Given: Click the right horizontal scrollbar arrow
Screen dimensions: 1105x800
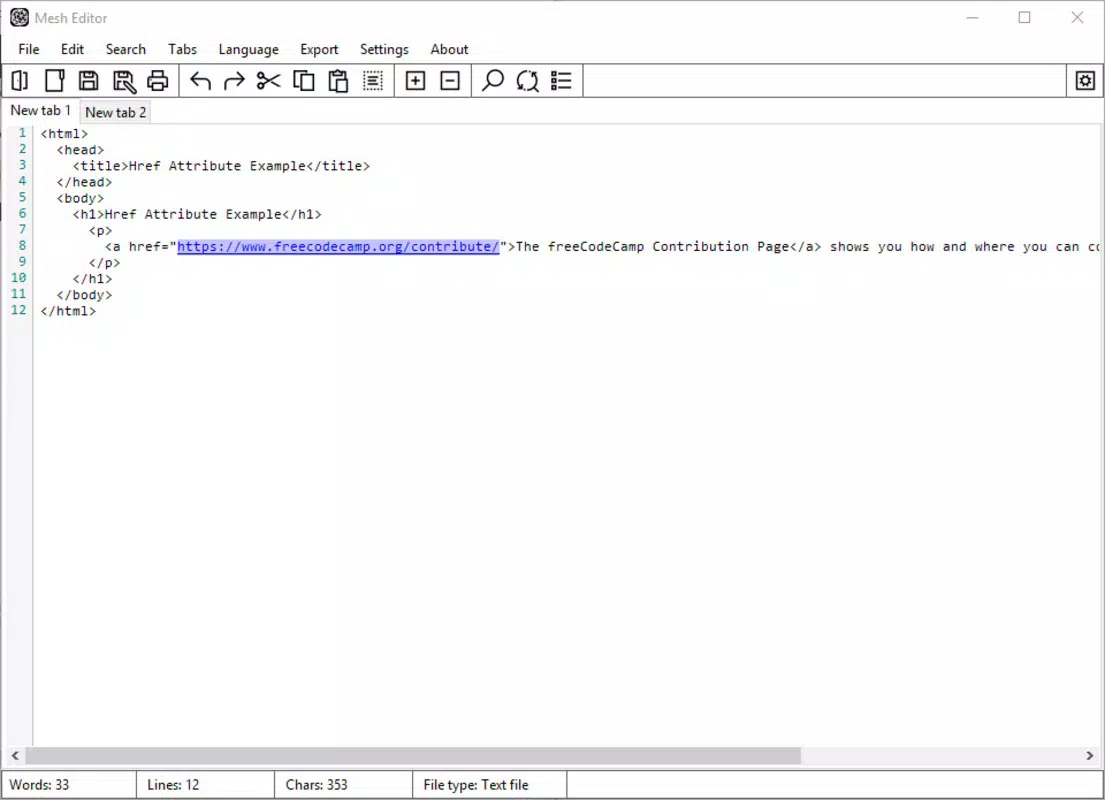Looking at the screenshot, I should (x=1089, y=756).
